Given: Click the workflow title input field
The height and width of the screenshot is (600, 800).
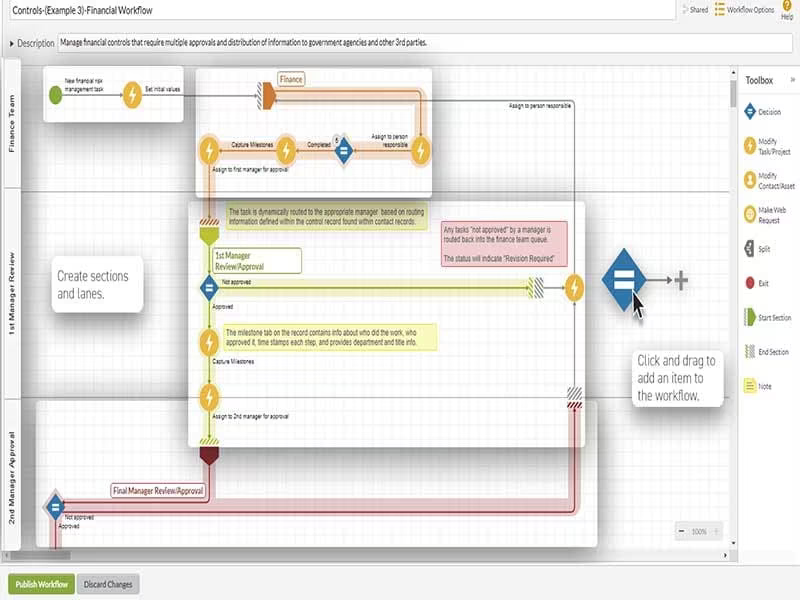Looking at the screenshot, I should [x=341, y=10].
